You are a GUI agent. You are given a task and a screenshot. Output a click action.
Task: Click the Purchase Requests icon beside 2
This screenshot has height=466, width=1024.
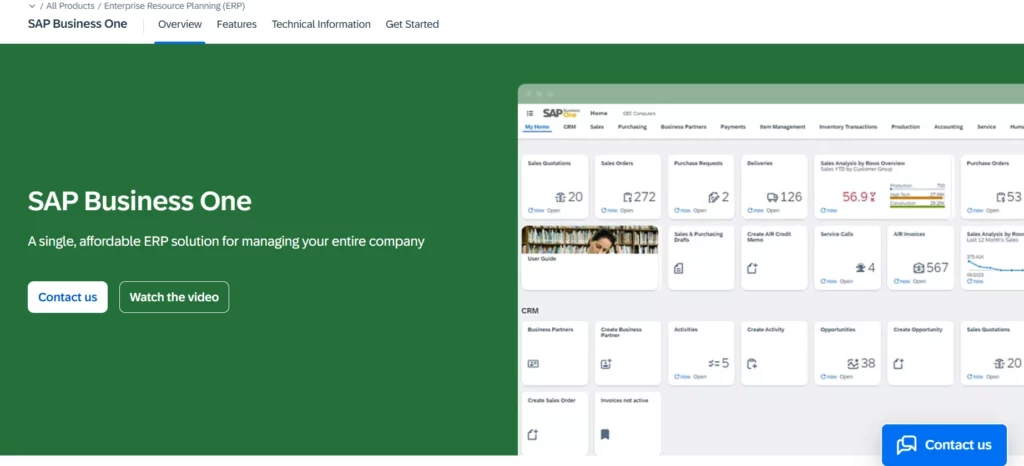pyautogui.click(x=713, y=197)
